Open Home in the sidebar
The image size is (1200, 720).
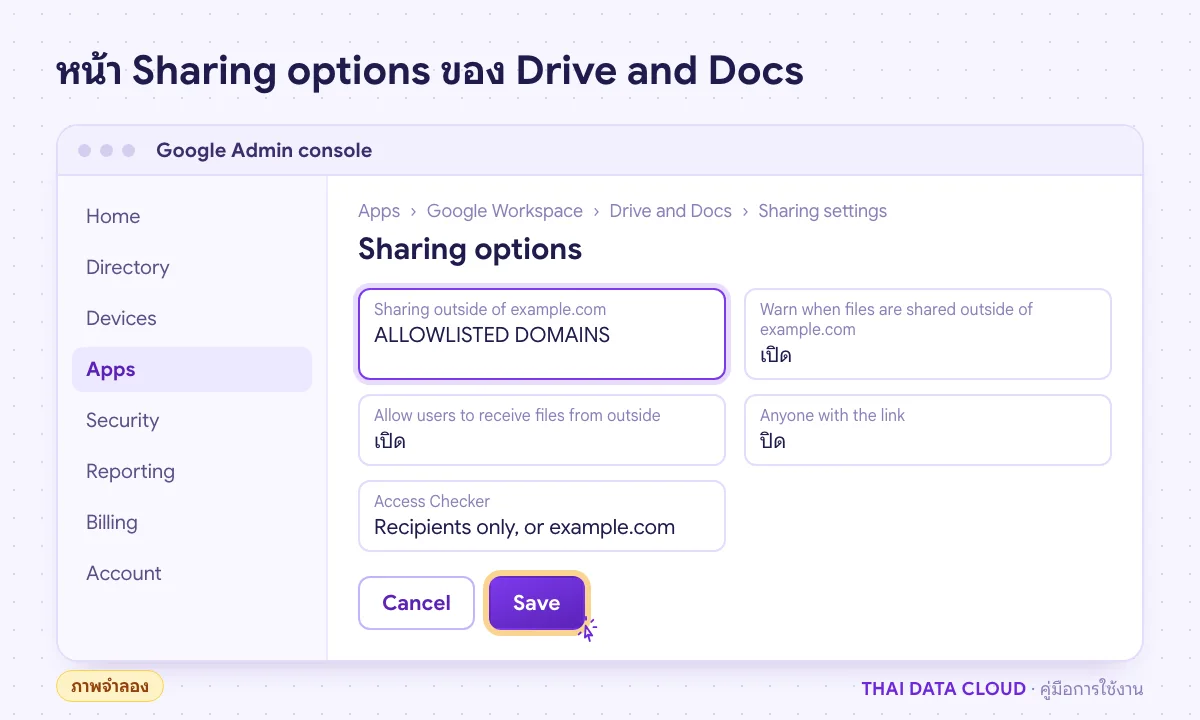pos(191,216)
